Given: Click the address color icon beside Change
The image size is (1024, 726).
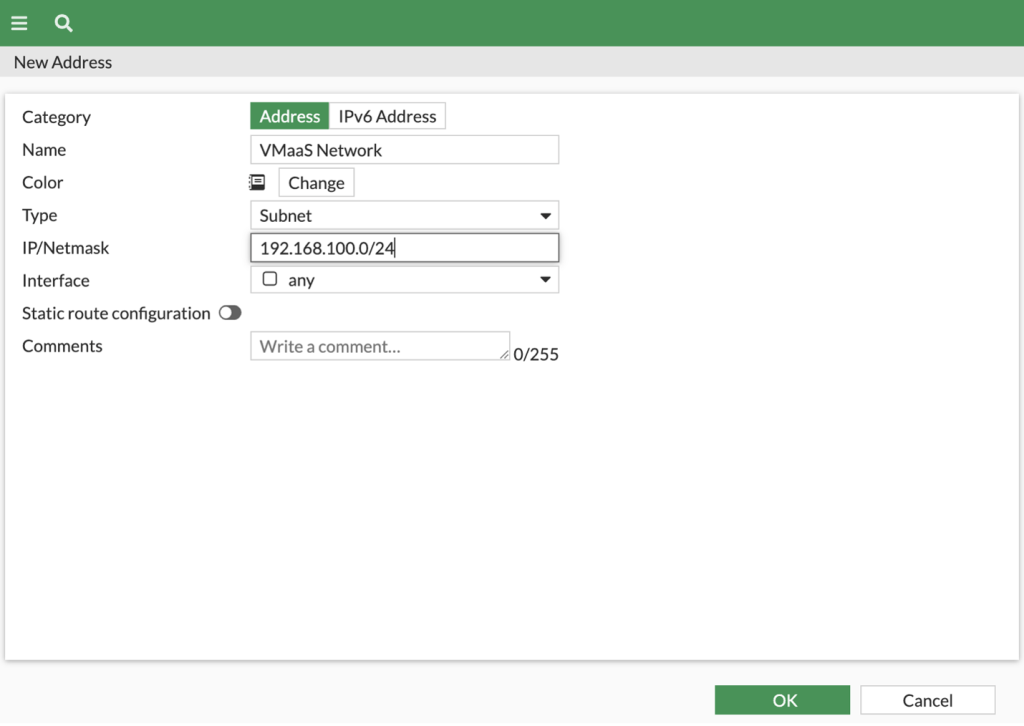Looking at the screenshot, I should tap(257, 183).
